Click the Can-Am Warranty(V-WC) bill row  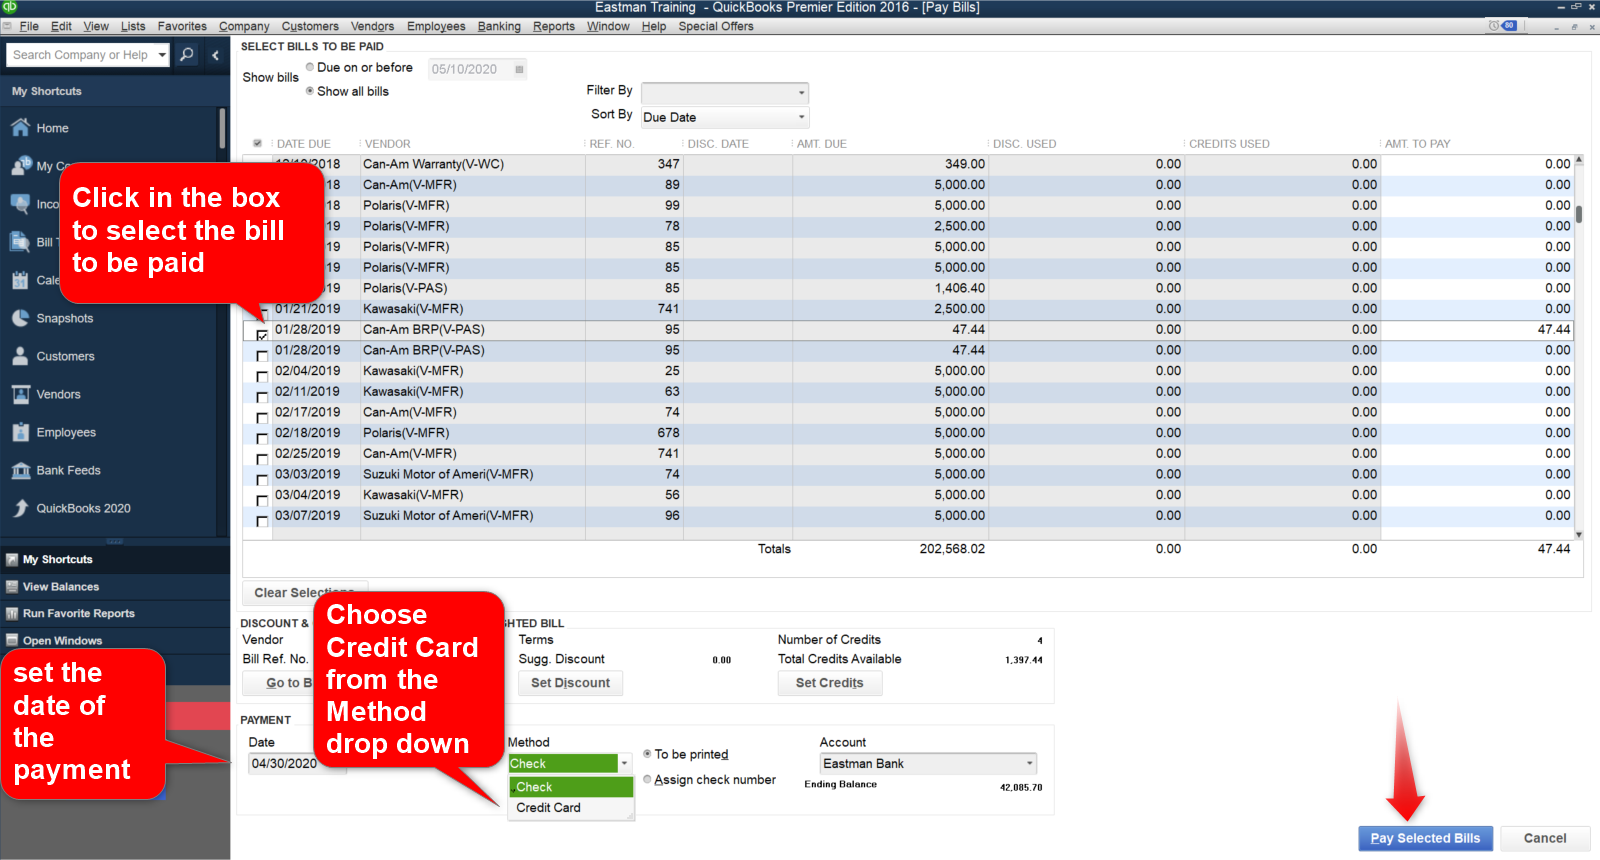908,164
